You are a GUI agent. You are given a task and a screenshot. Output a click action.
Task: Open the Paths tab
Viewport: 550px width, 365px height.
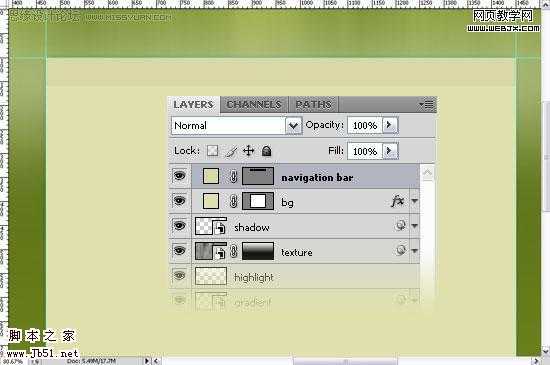(313, 104)
